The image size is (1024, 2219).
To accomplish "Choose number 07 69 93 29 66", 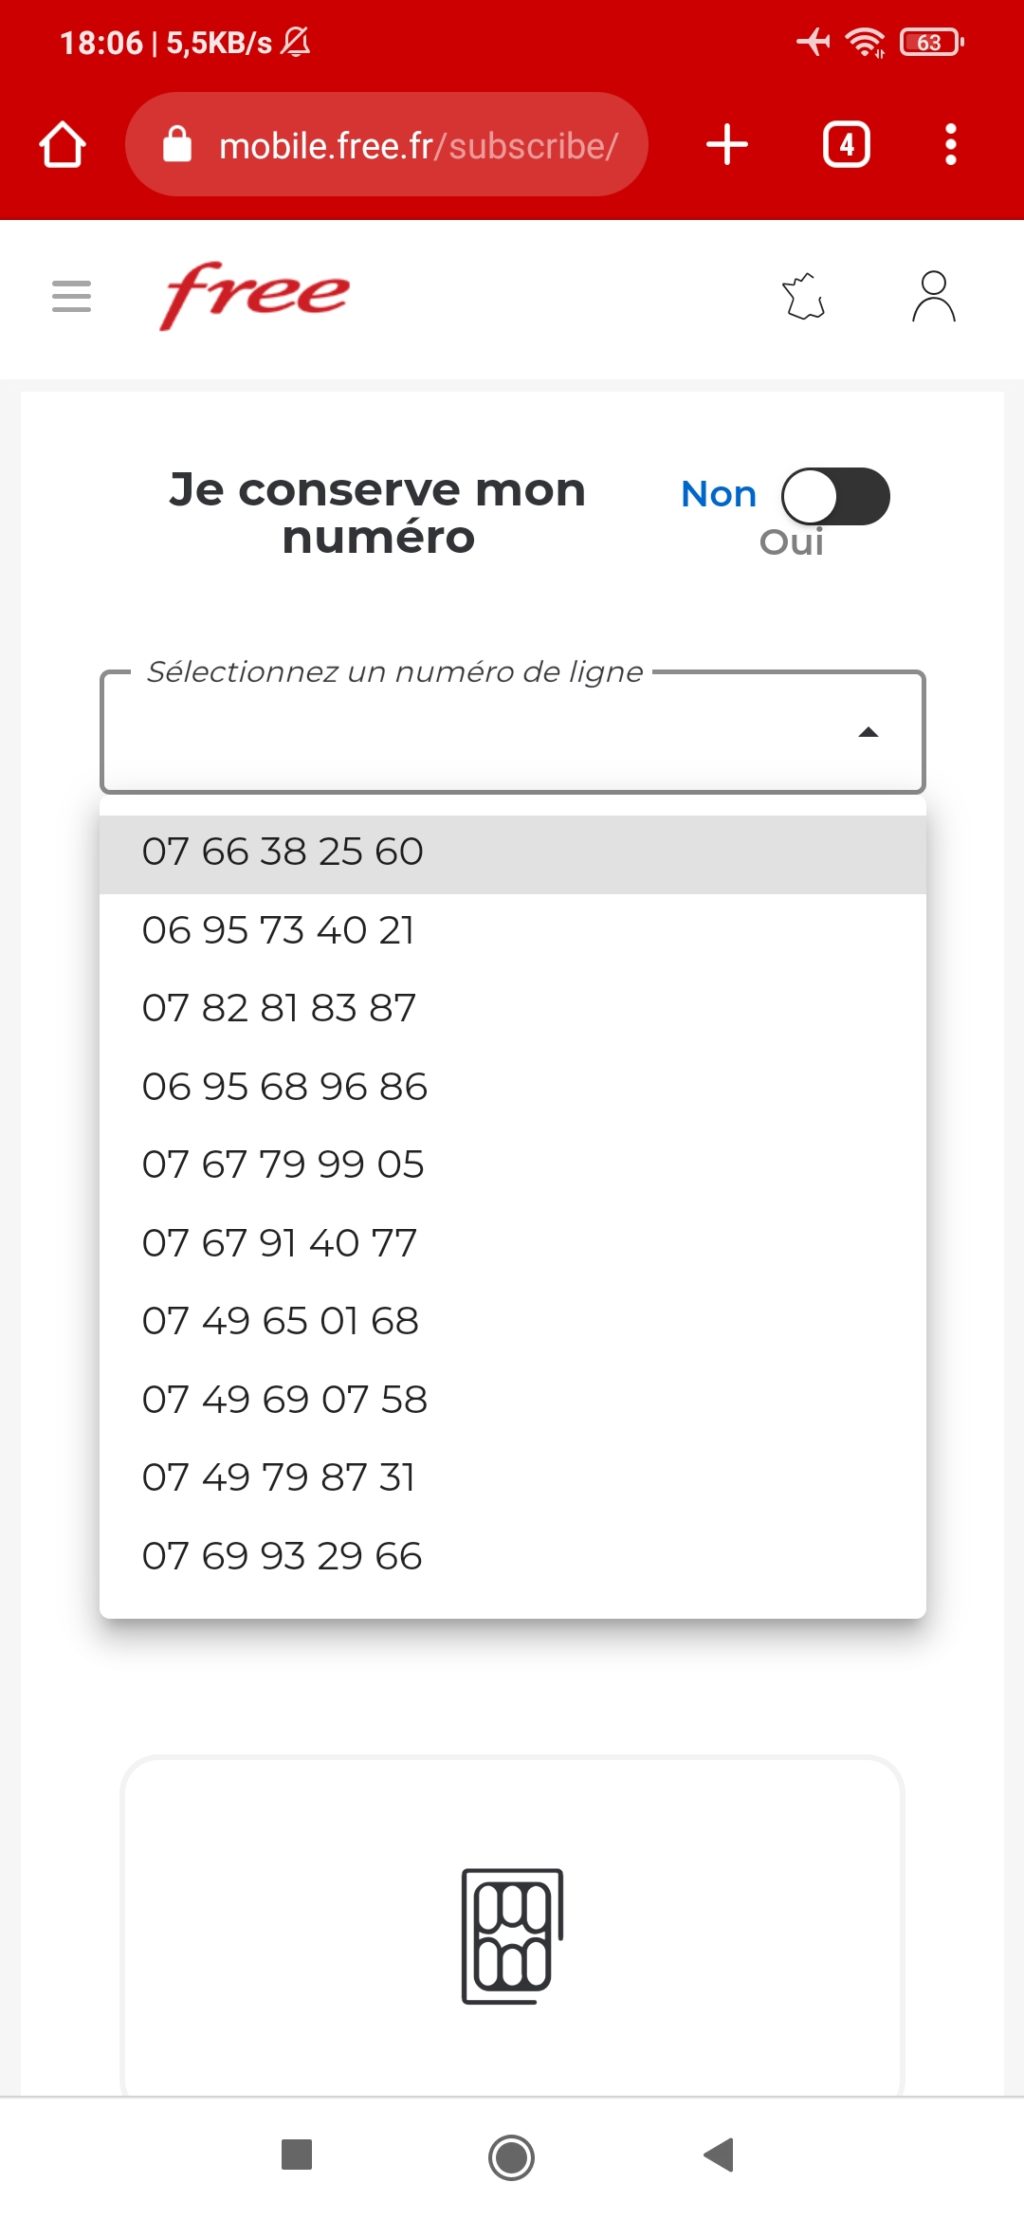I will (x=282, y=1557).
